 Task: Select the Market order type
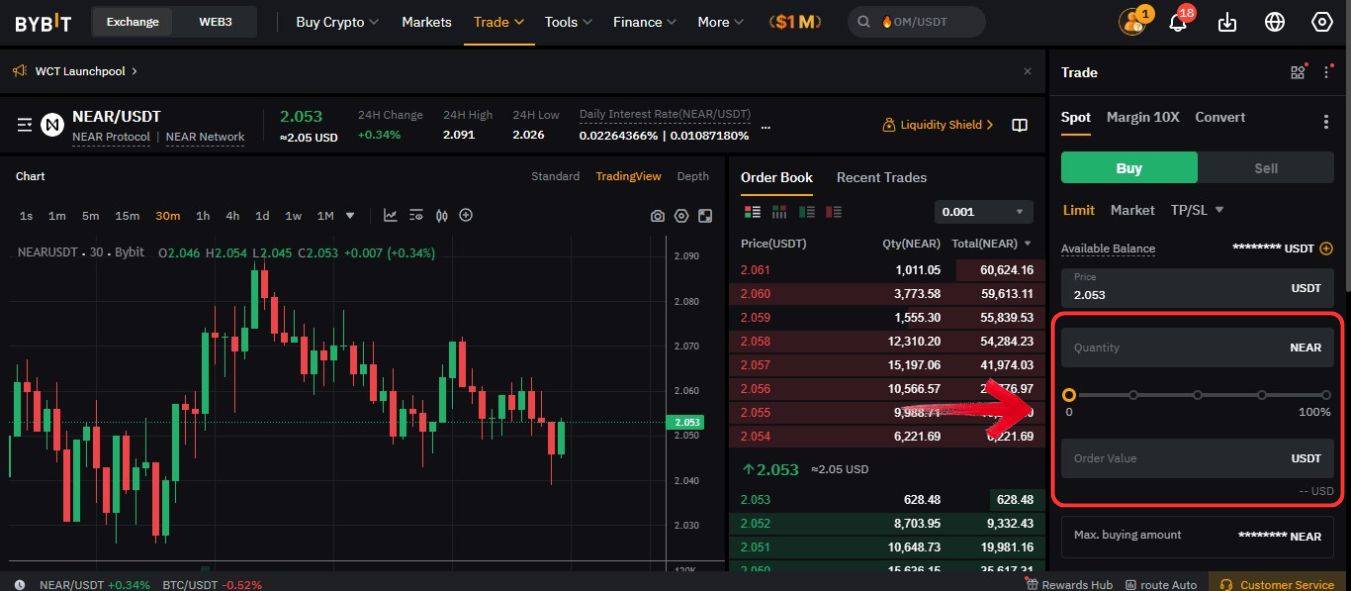tap(1132, 210)
